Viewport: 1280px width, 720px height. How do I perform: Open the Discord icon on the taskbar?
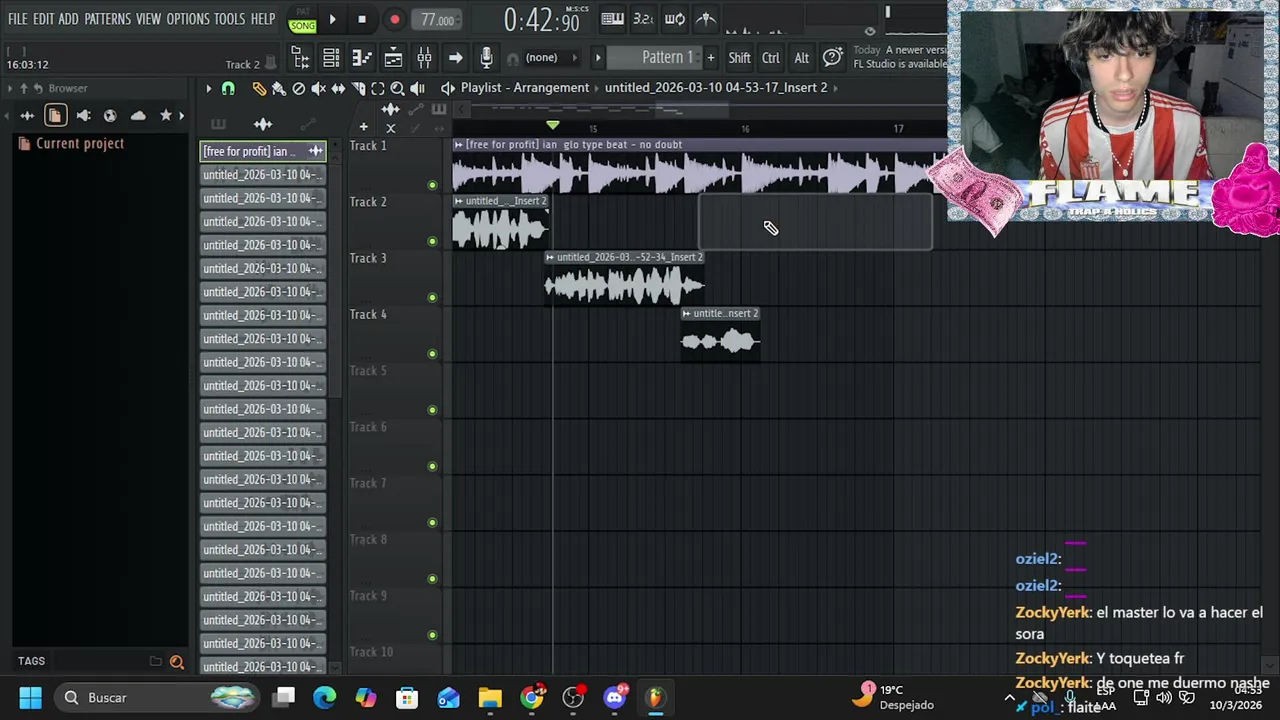click(615, 697)
